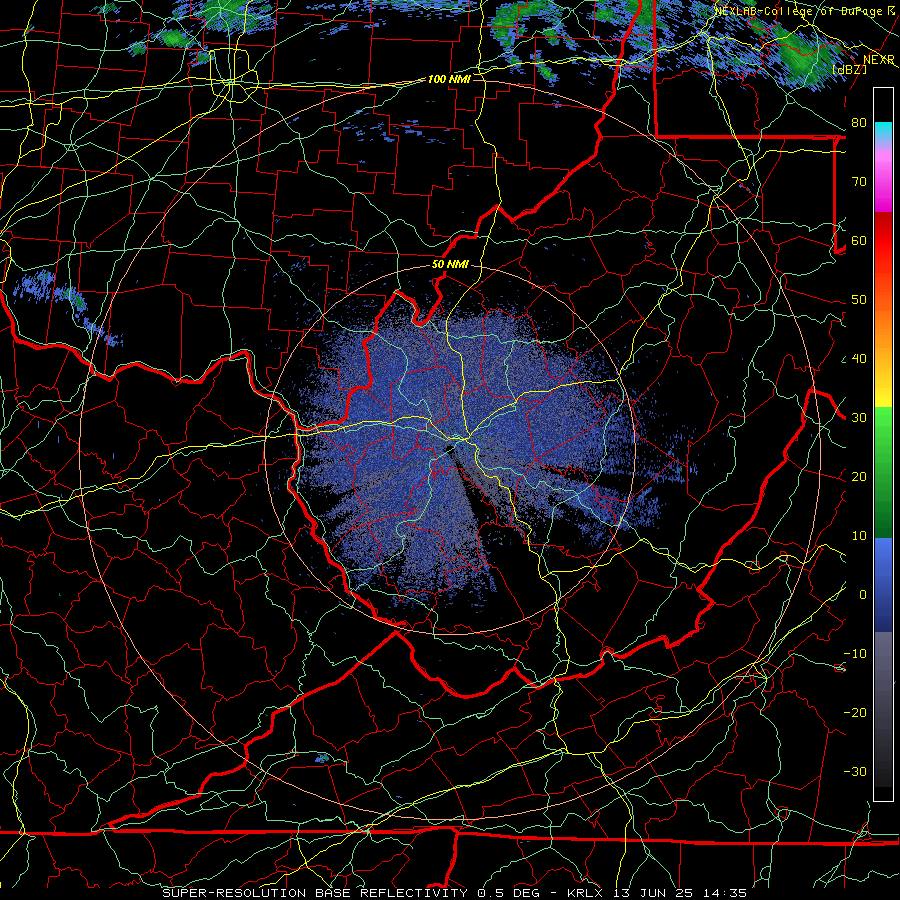Click "SUPER-RESOLUTION BASE REFLECTIVITY" in the caption
The height and width of the screenshot is (900, 900).
click(315, 893)
